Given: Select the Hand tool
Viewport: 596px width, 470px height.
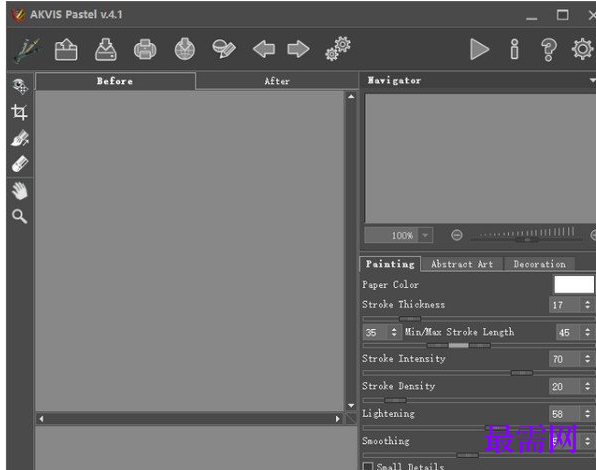Looking at the screenshot, I should [20, 191].
